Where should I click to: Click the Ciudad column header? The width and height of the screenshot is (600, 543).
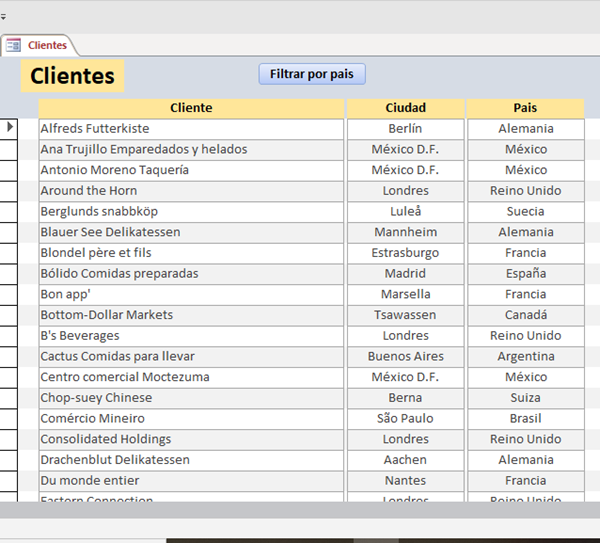pyautogui.click(x=405, y=108)
